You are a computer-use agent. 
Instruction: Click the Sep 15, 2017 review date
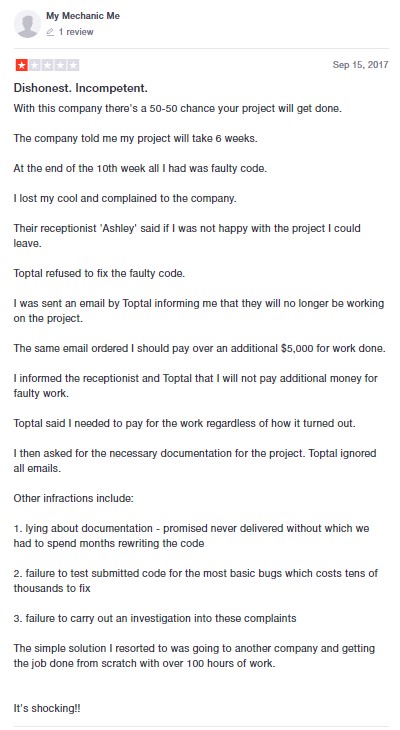coord(360,65)
